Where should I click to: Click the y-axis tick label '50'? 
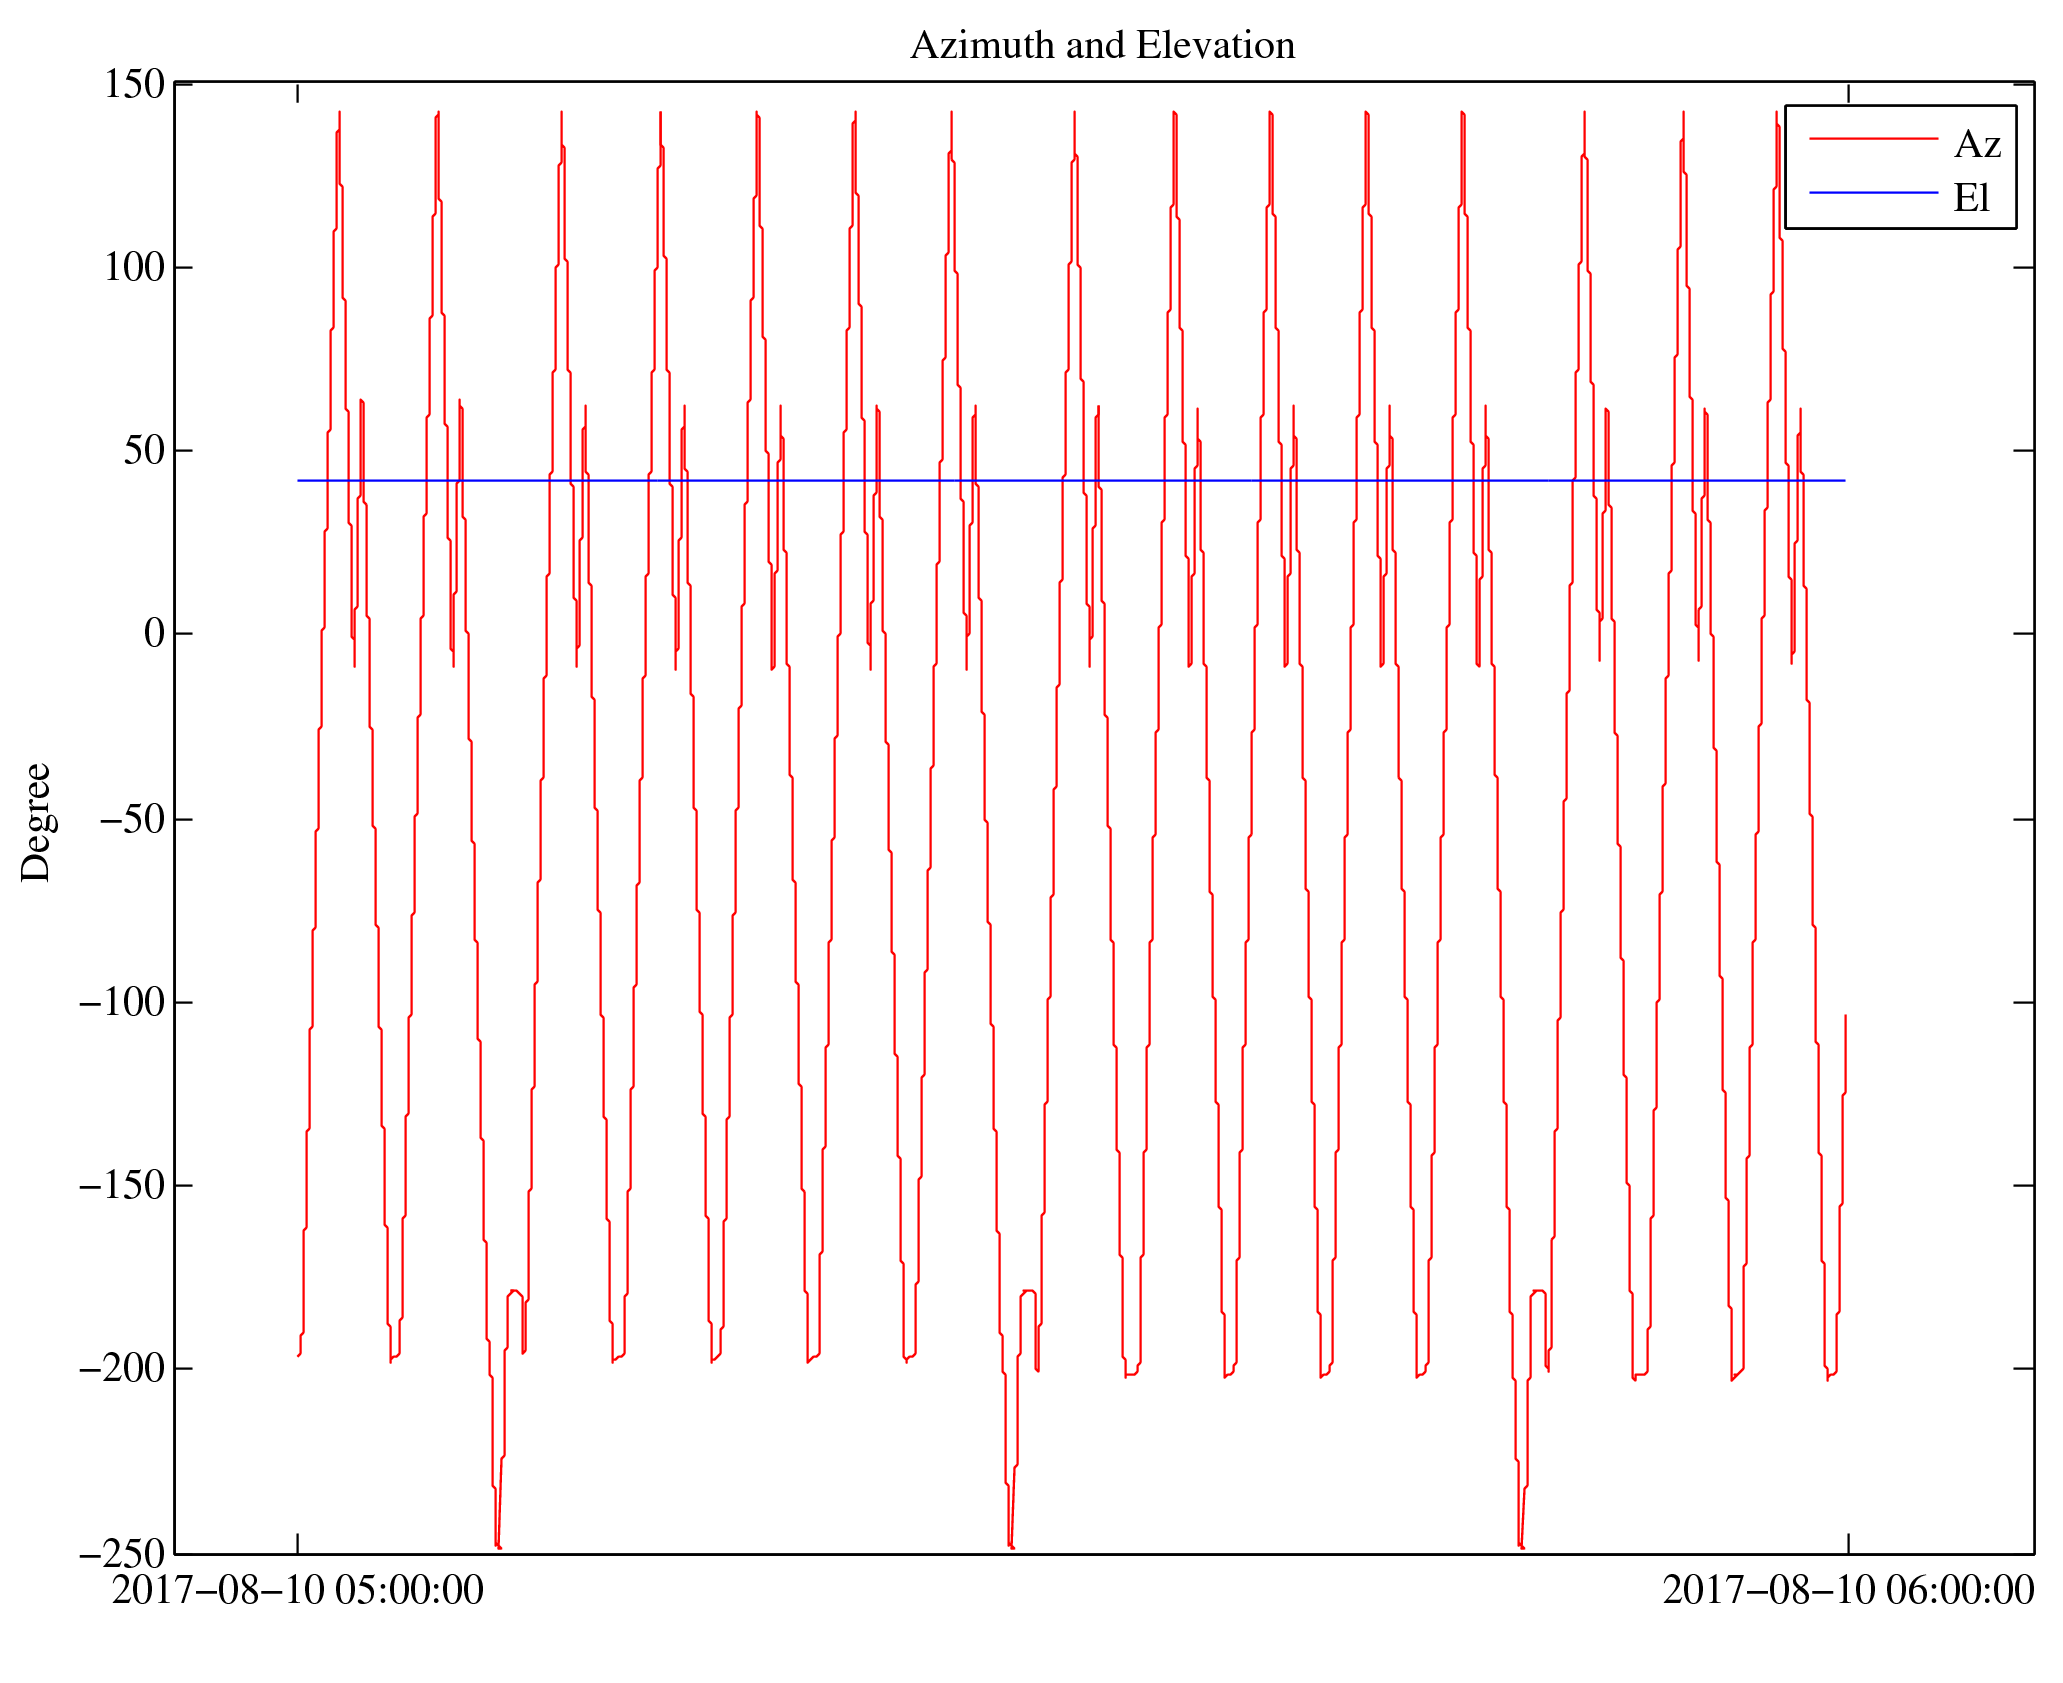[x=145, y=451]
